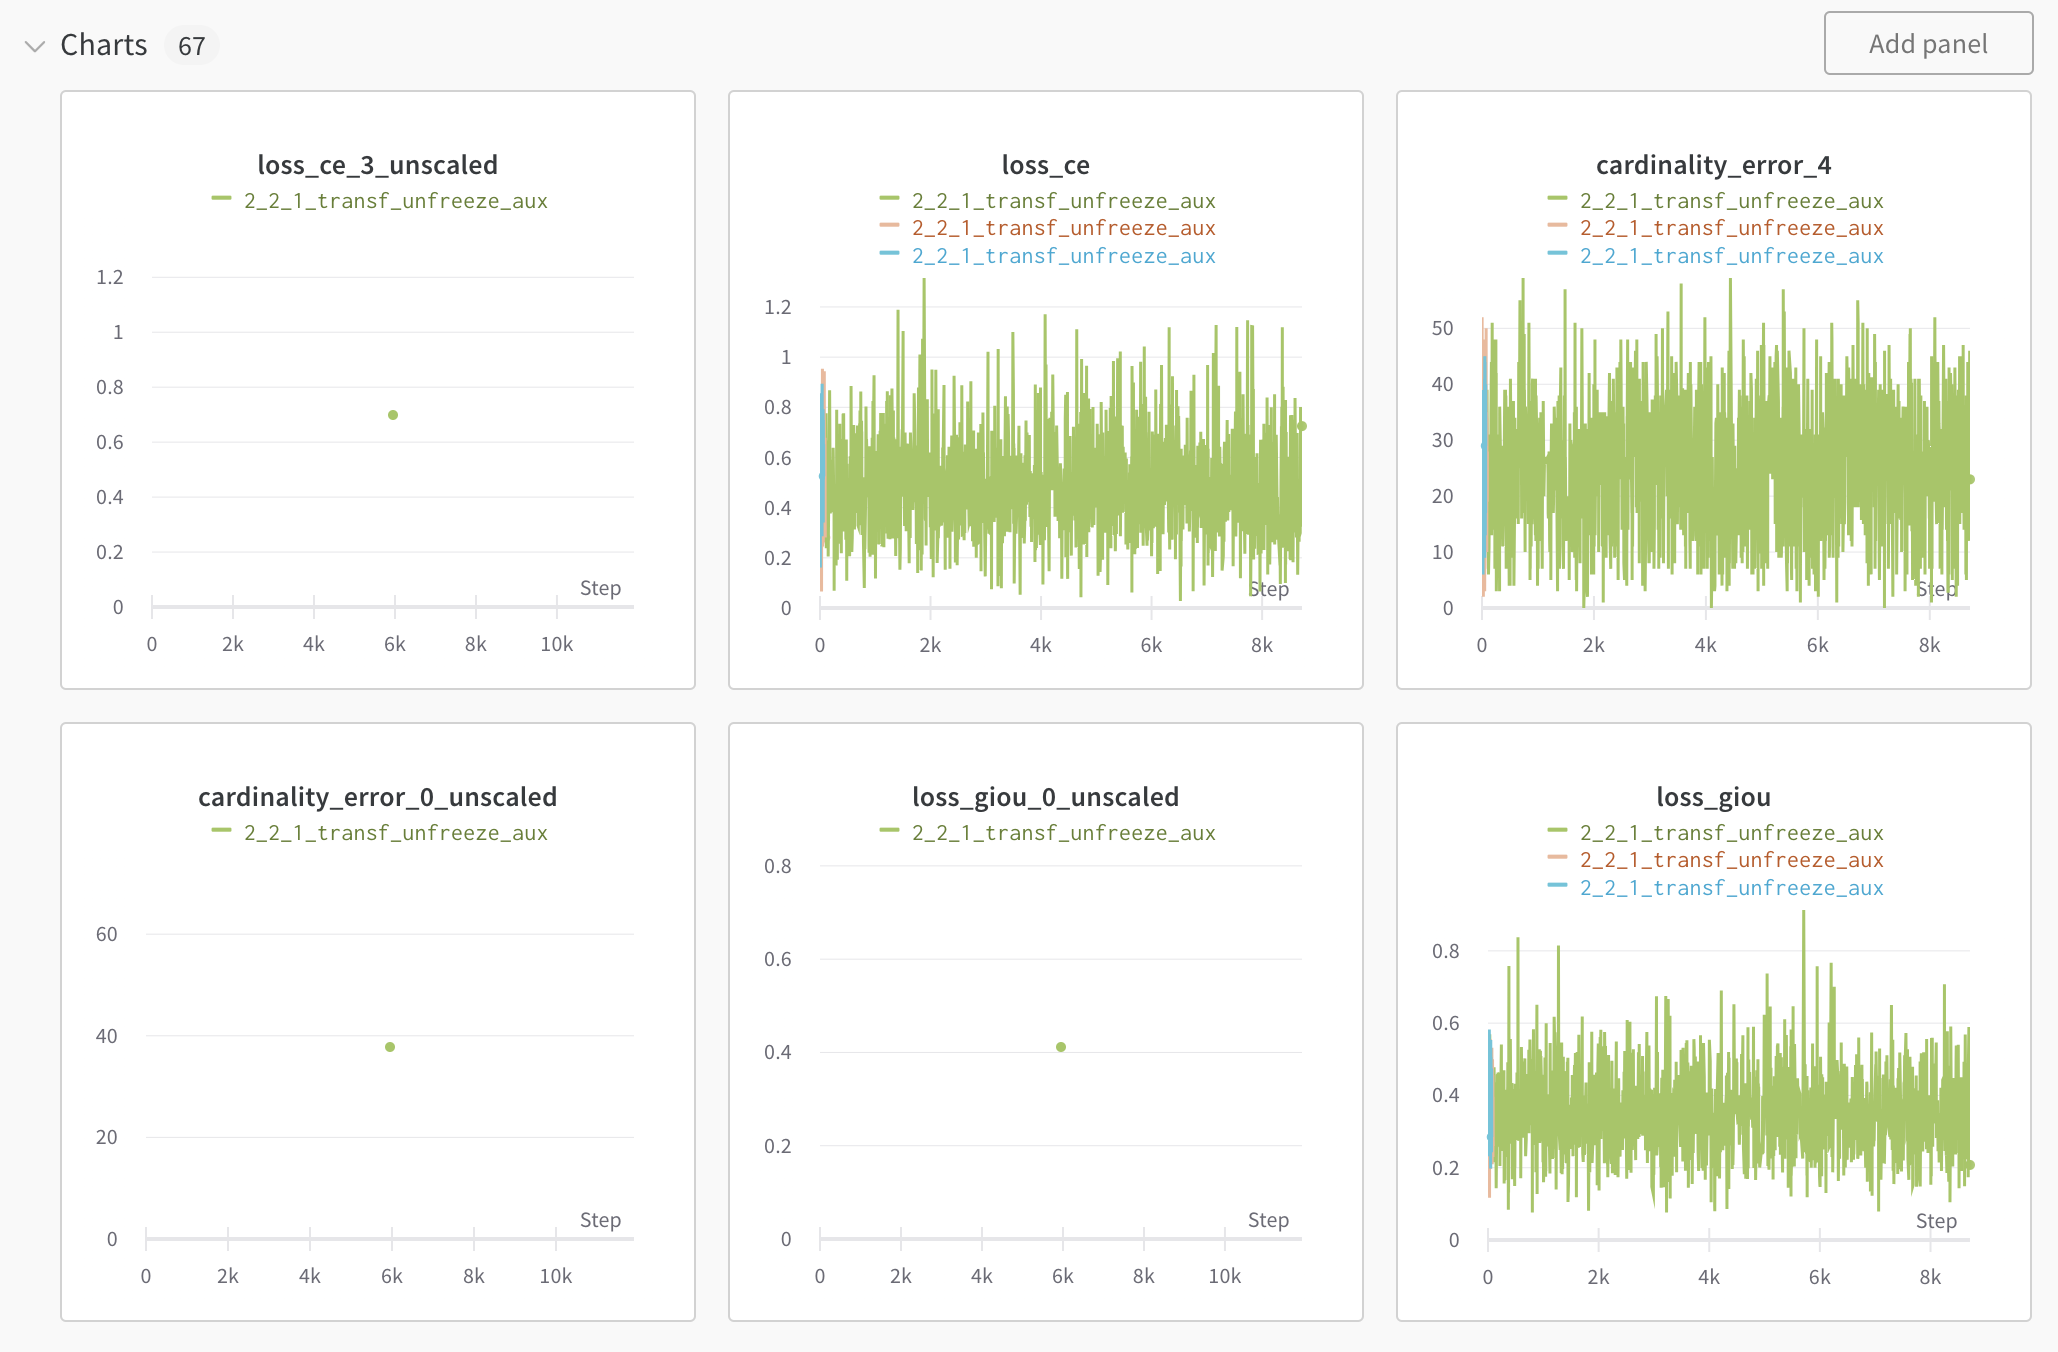
Task: Click the loss_giou_0_unscaled data point
Action: [1061, 1047]
